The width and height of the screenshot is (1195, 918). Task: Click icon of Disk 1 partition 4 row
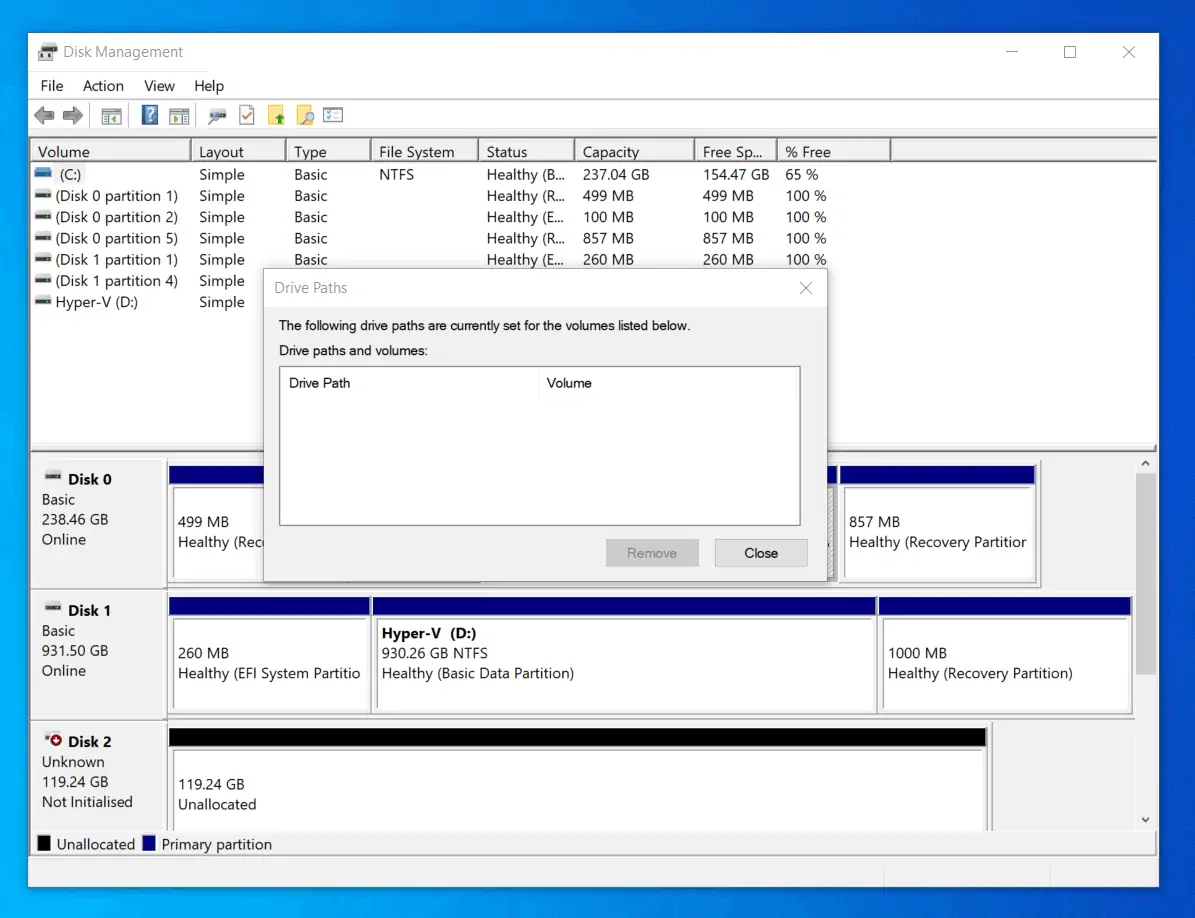click(43, 280)
